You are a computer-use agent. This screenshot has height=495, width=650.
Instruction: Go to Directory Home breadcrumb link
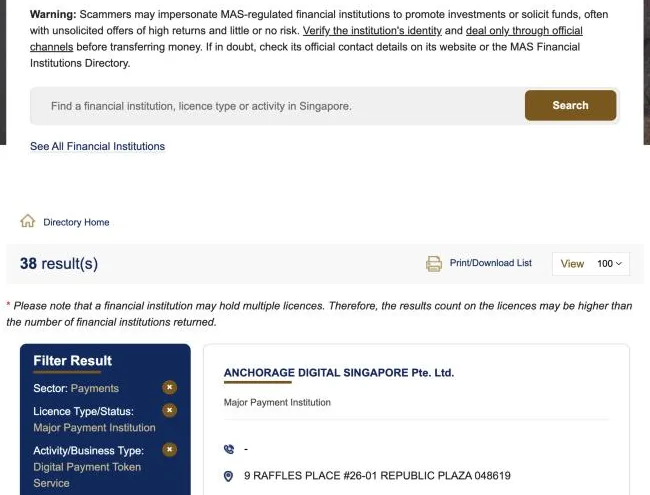(x=76, y=222)
